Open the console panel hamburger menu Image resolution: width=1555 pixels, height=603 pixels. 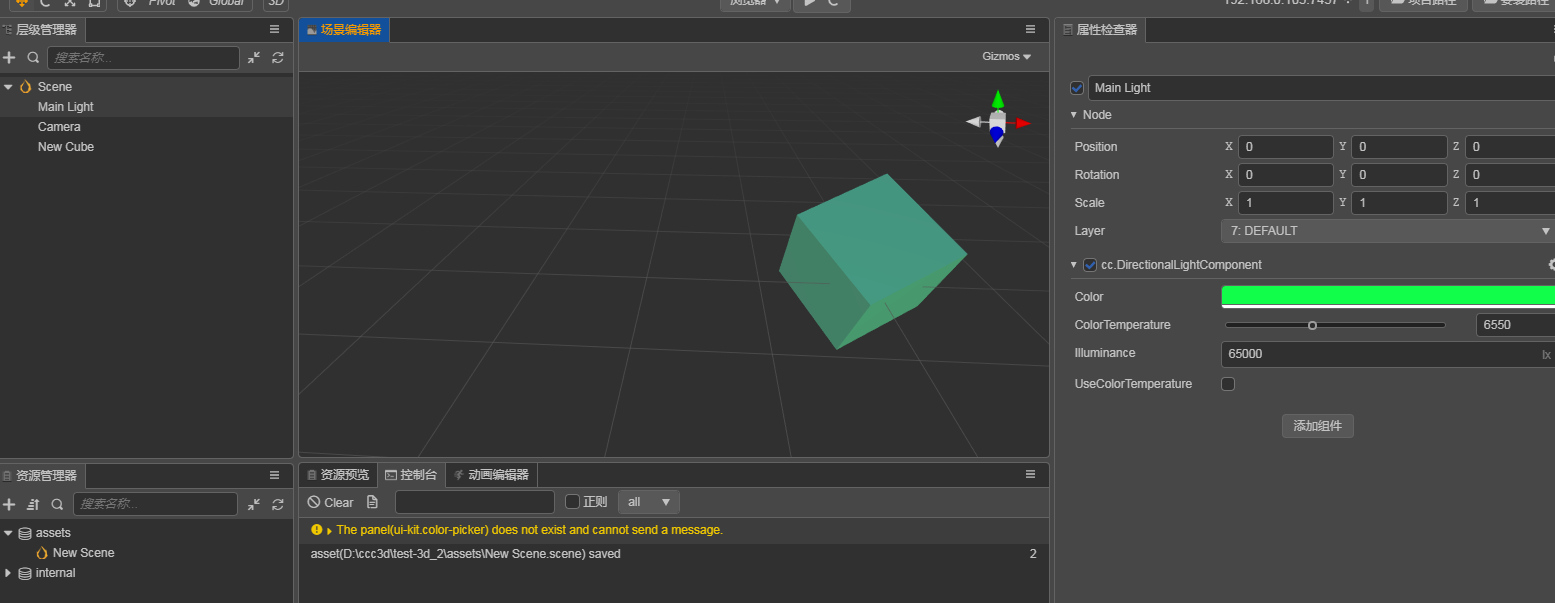(1031, 474)
